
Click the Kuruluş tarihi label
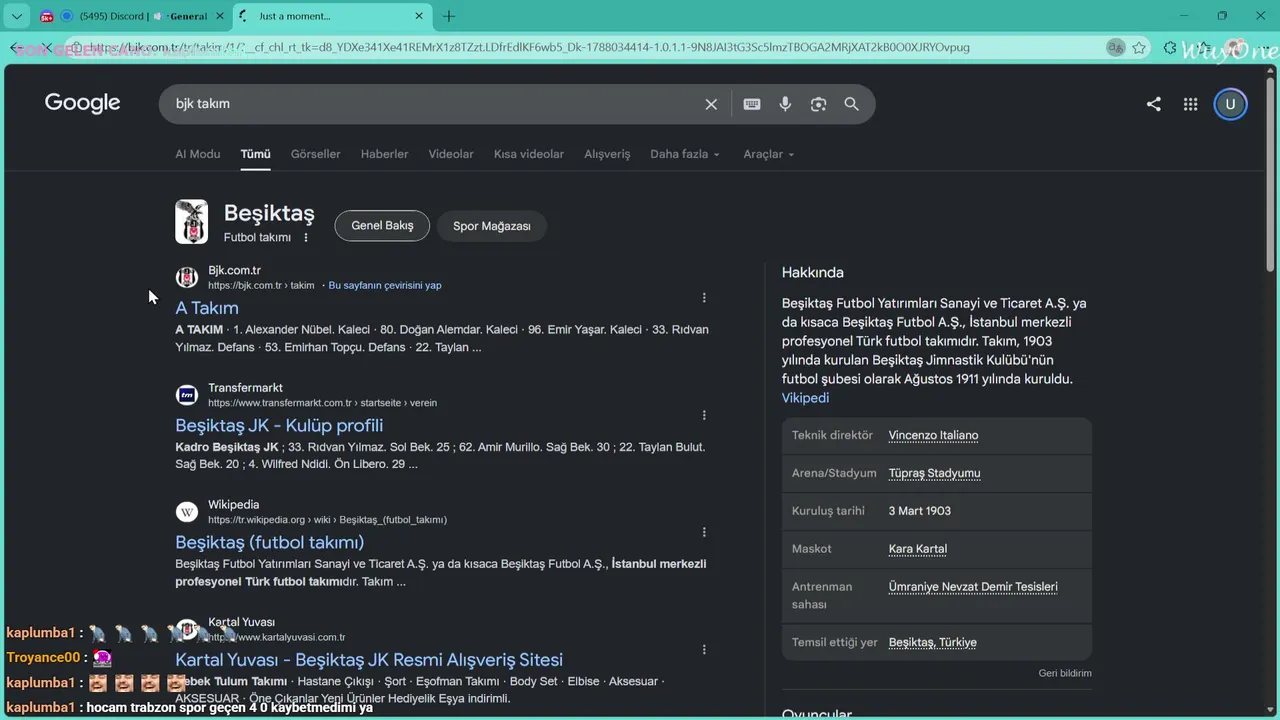(x=829, y=511)
